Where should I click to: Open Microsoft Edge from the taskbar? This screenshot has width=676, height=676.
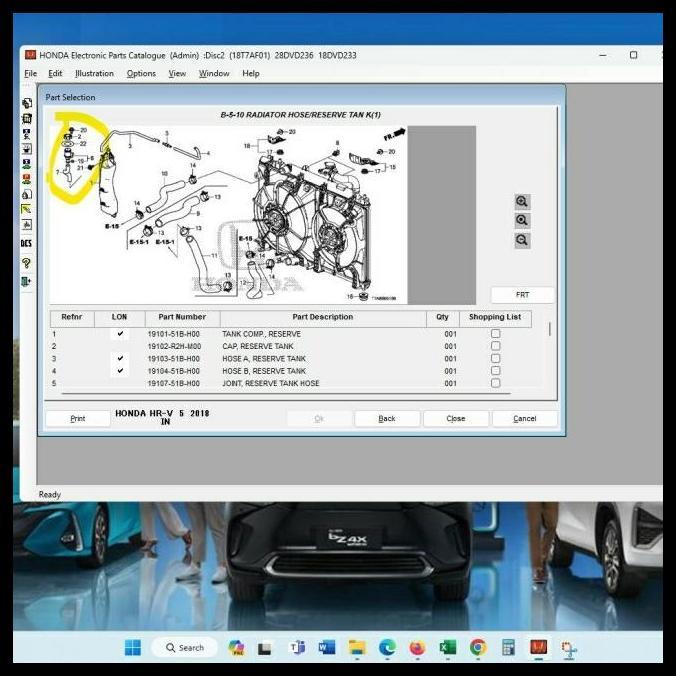(x=387, y=647)
